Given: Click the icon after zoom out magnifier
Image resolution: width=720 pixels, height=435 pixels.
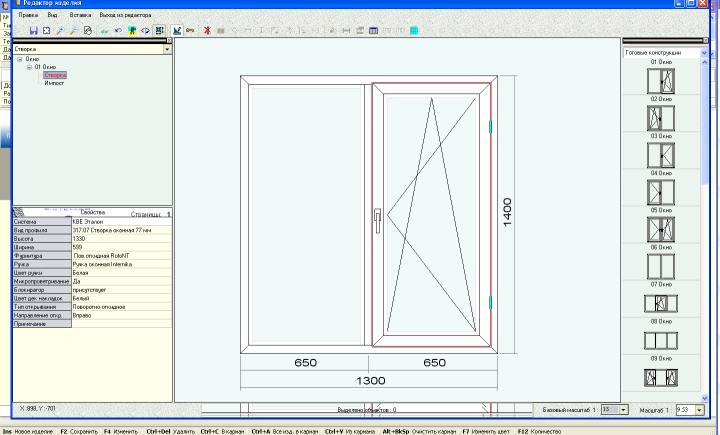Looking at the screenshot, I should click(x=88, y=31).
